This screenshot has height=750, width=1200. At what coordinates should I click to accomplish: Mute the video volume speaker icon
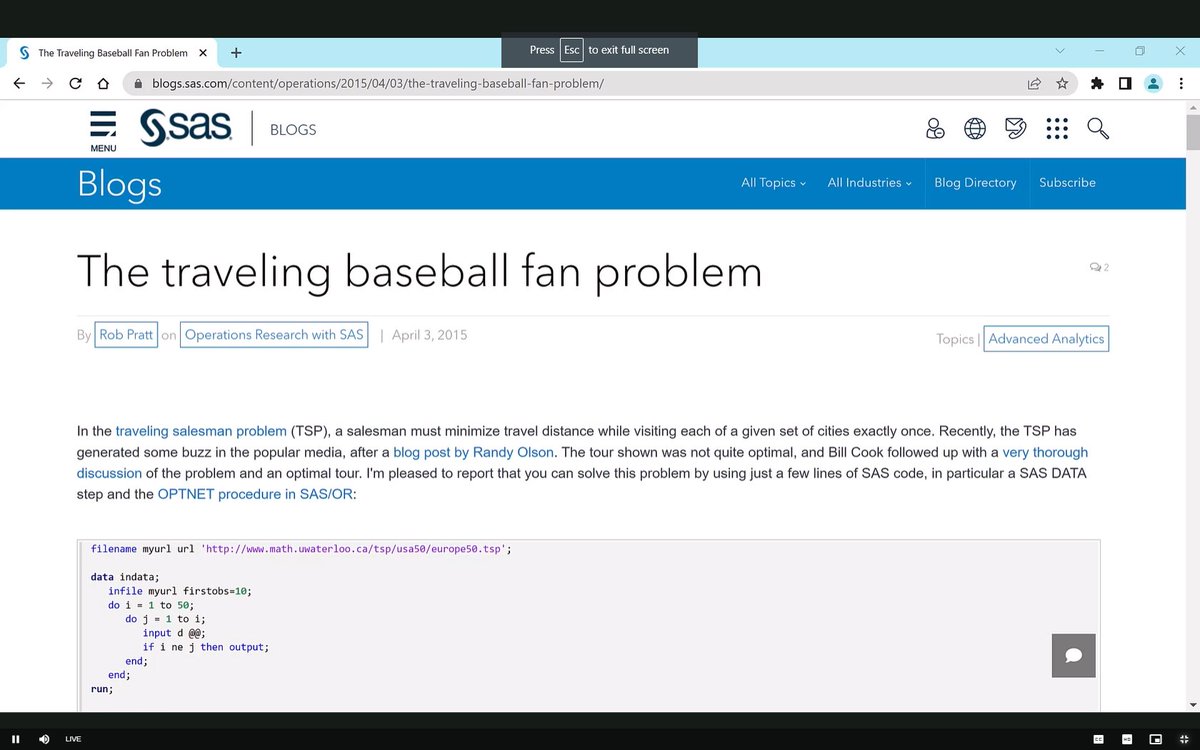pyautogui.click(x=44, y=739)
